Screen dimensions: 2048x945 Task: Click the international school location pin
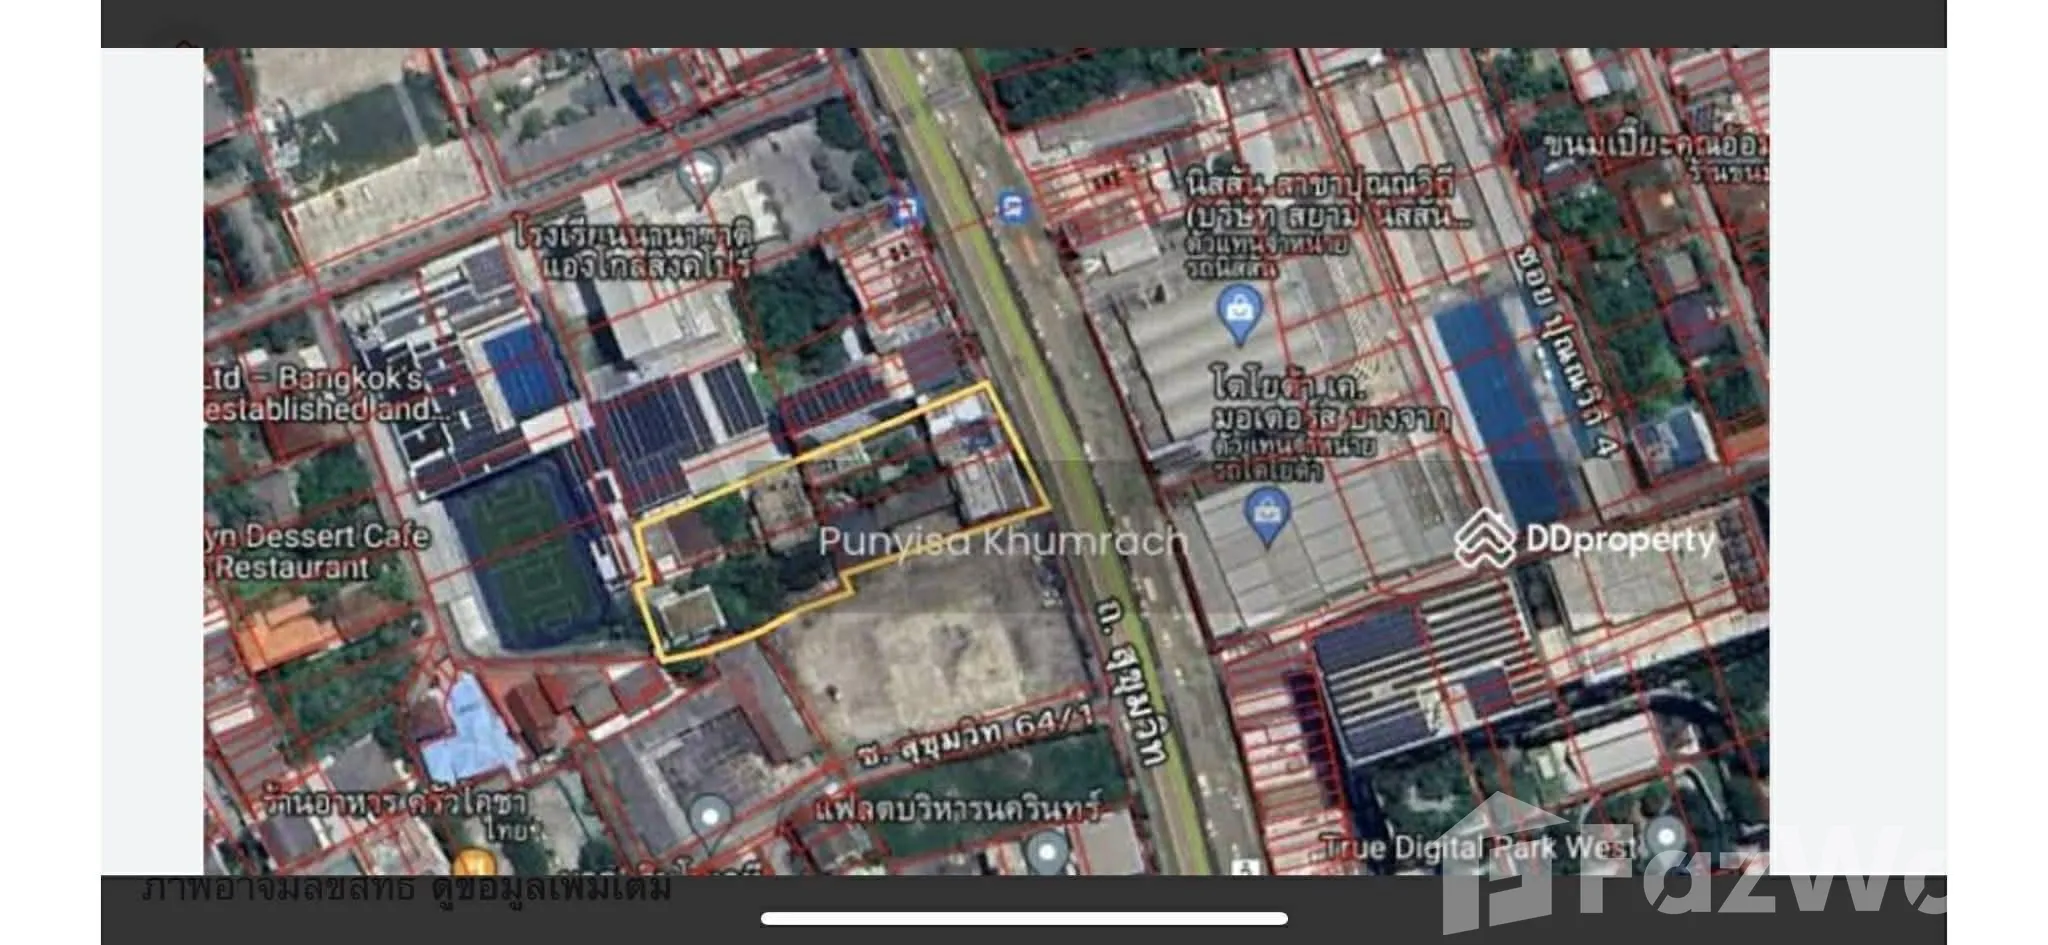click(698, 173)
